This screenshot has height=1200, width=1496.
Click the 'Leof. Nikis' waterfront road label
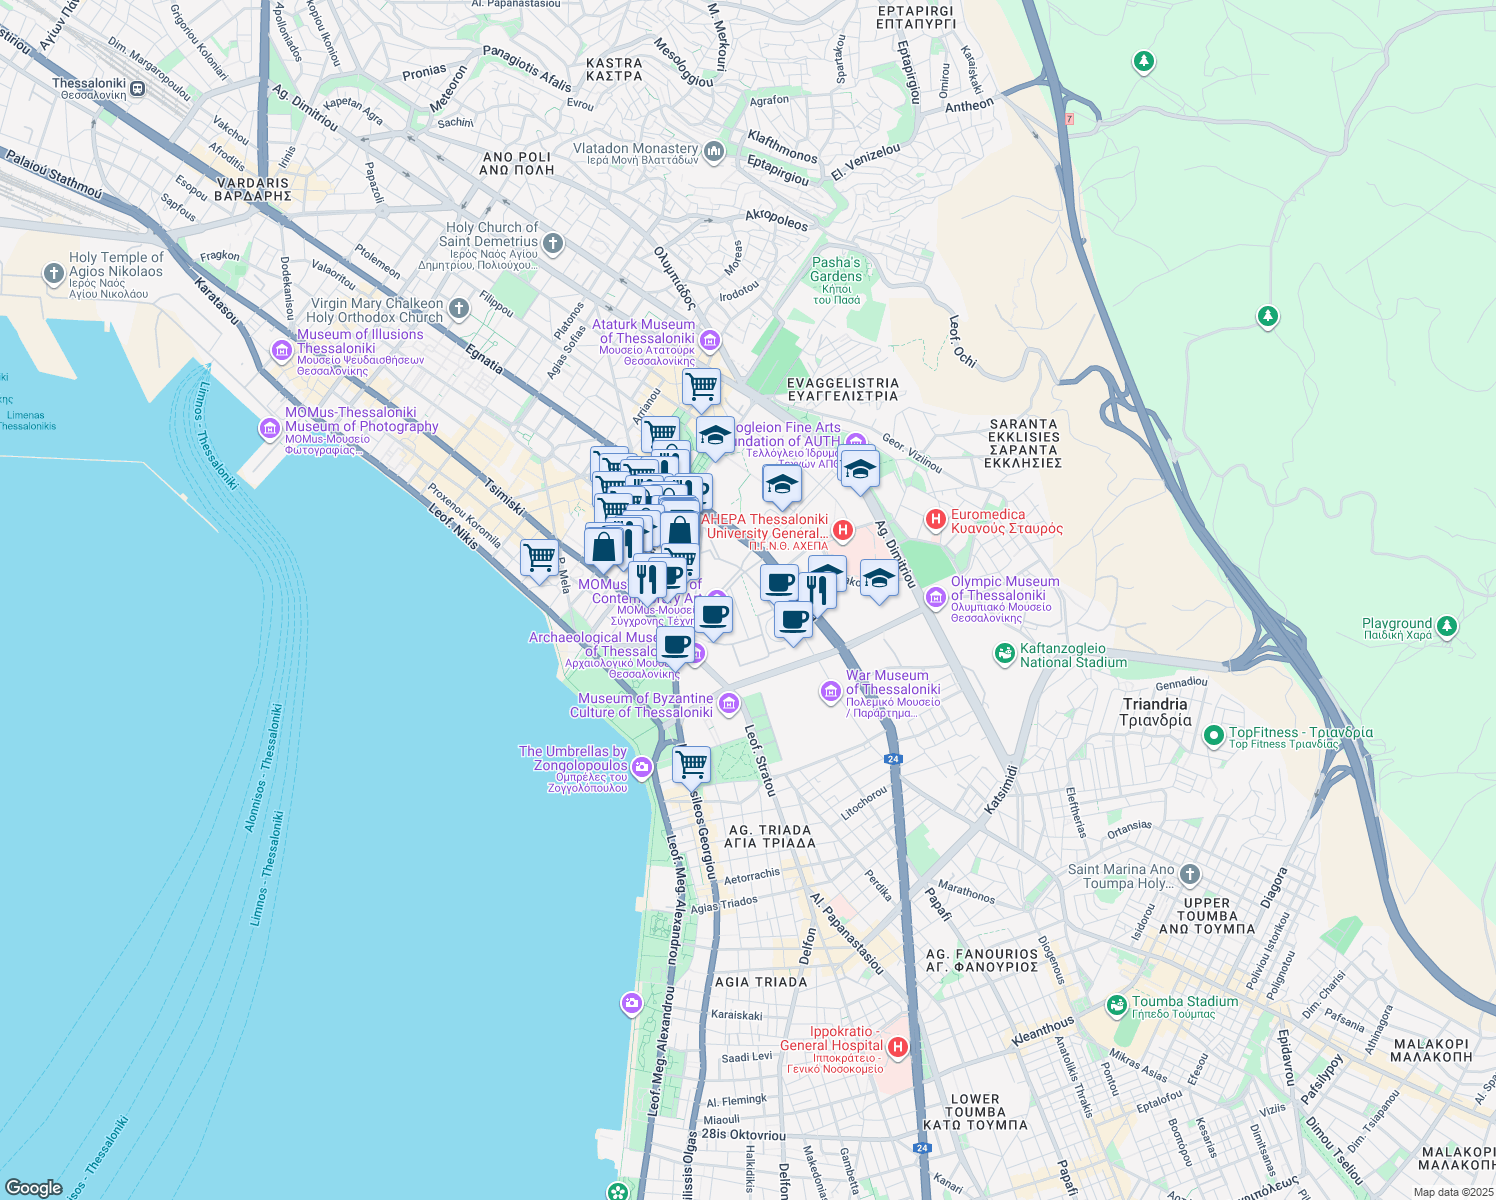click(453, 525)
